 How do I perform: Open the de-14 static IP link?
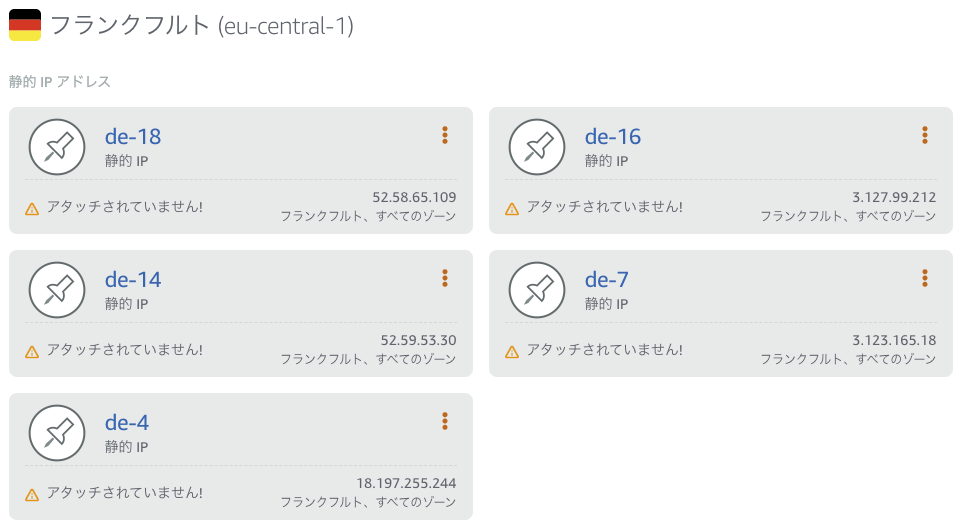pos(133,280)
